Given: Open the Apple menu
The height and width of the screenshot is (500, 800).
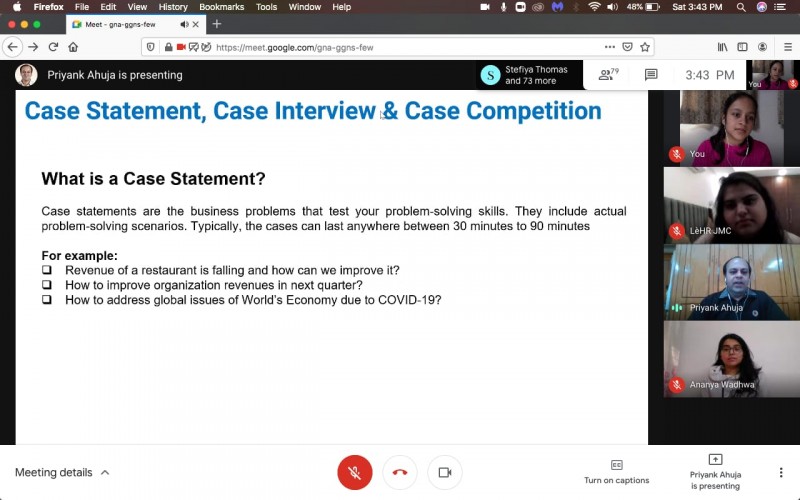Looking at the screenshot, I should pyautogui.click(x=17, y=7).
